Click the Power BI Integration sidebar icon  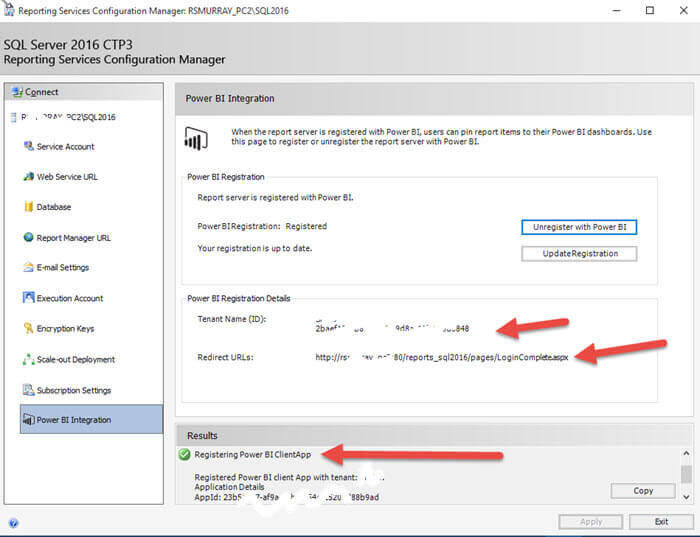(29, 420)
